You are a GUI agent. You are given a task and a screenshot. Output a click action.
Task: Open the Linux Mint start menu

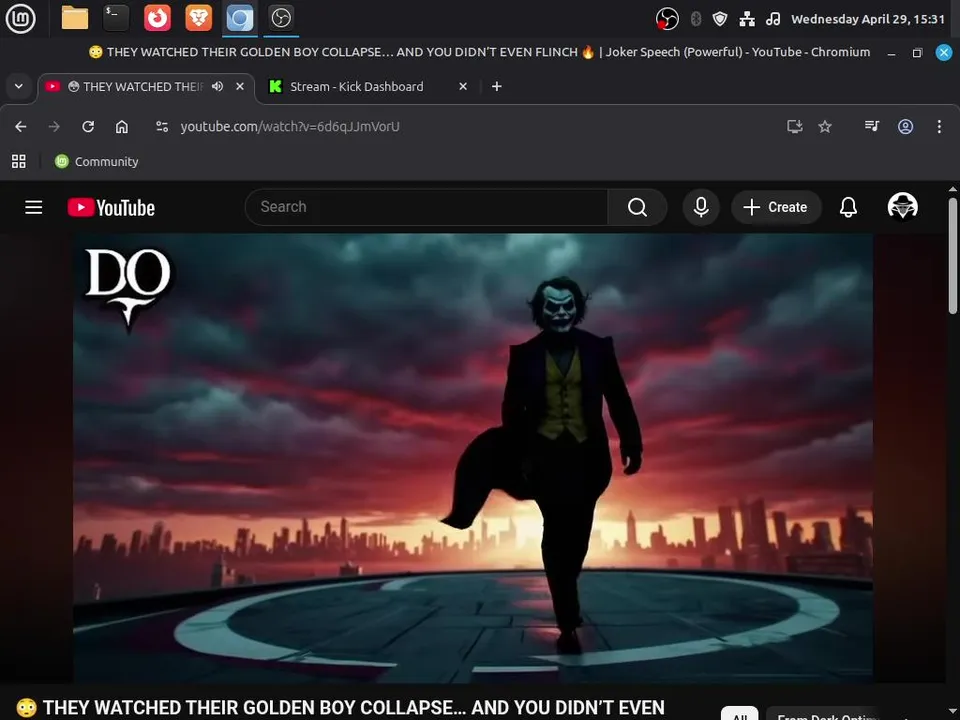tap(20, 18)
